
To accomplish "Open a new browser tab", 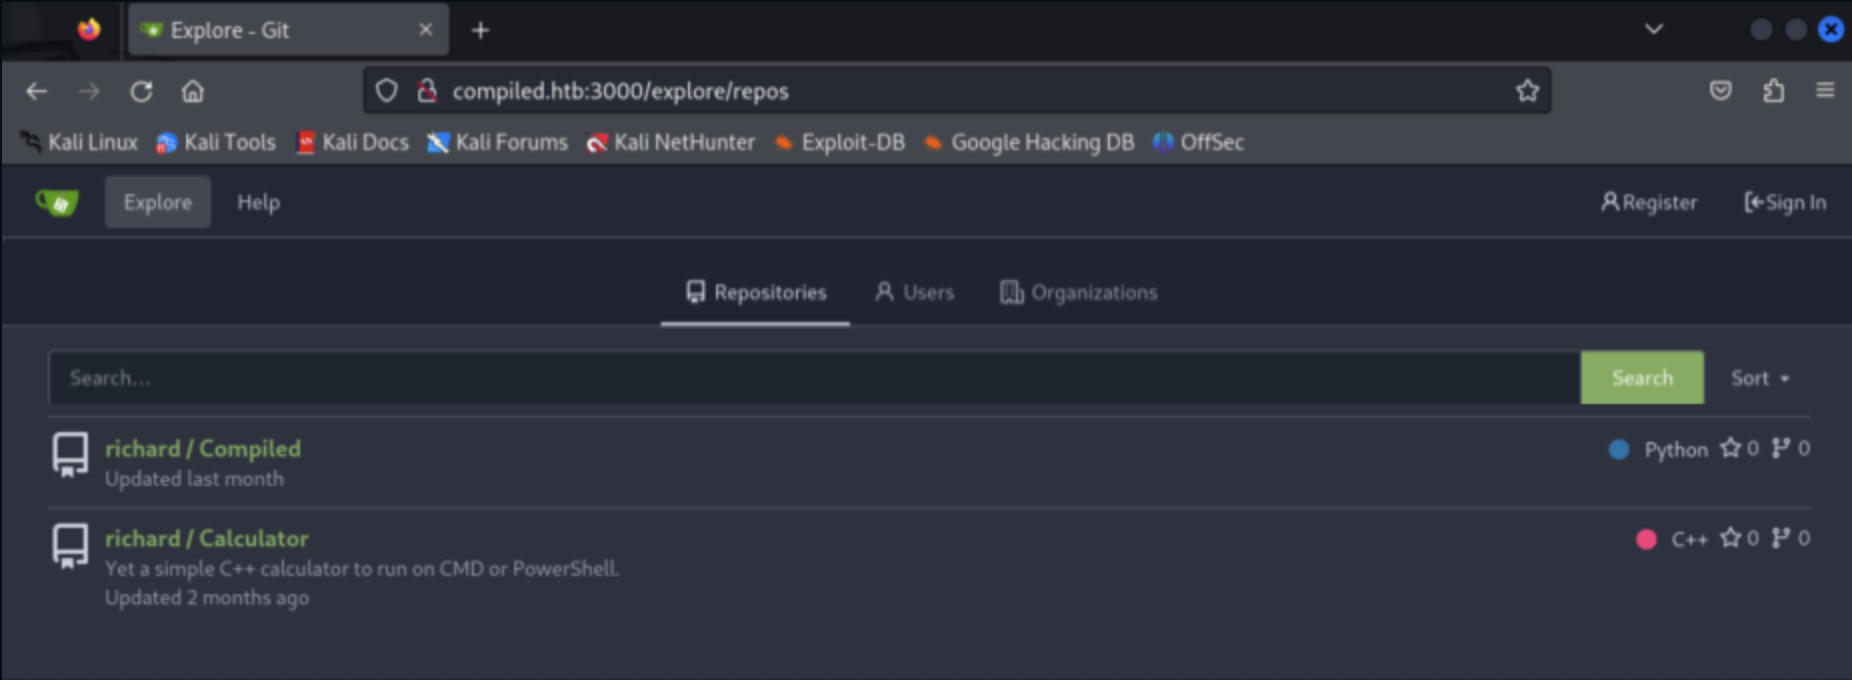I will (x=480, y=30).
